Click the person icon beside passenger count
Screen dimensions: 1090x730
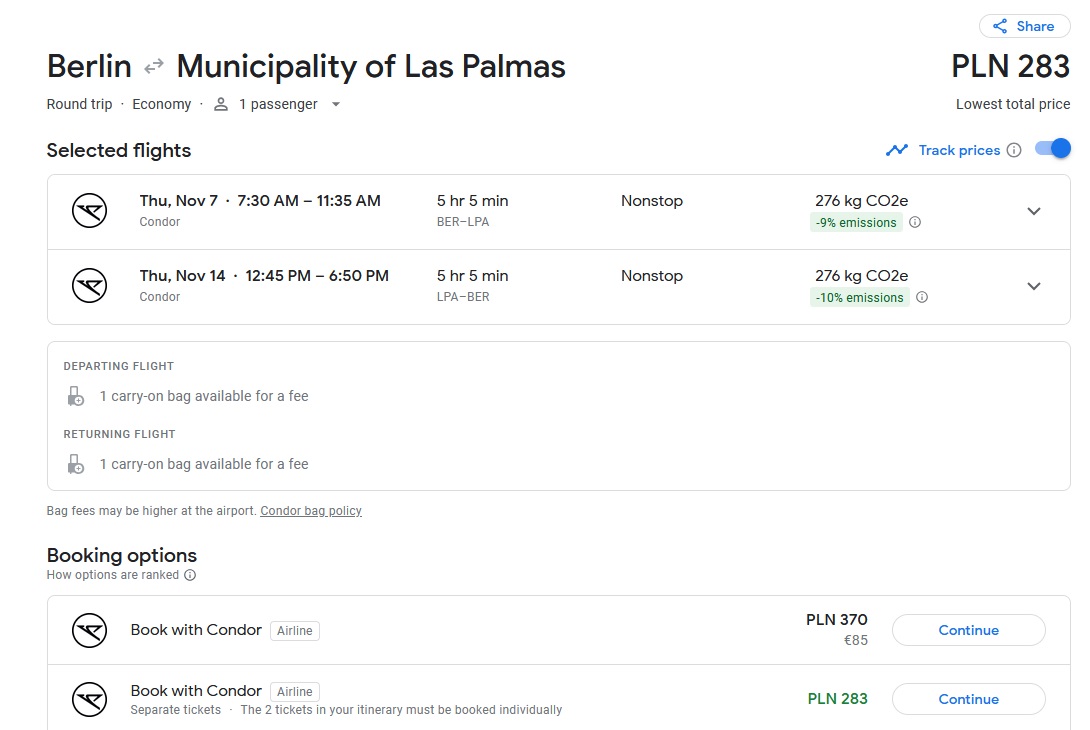click(220, 104)
